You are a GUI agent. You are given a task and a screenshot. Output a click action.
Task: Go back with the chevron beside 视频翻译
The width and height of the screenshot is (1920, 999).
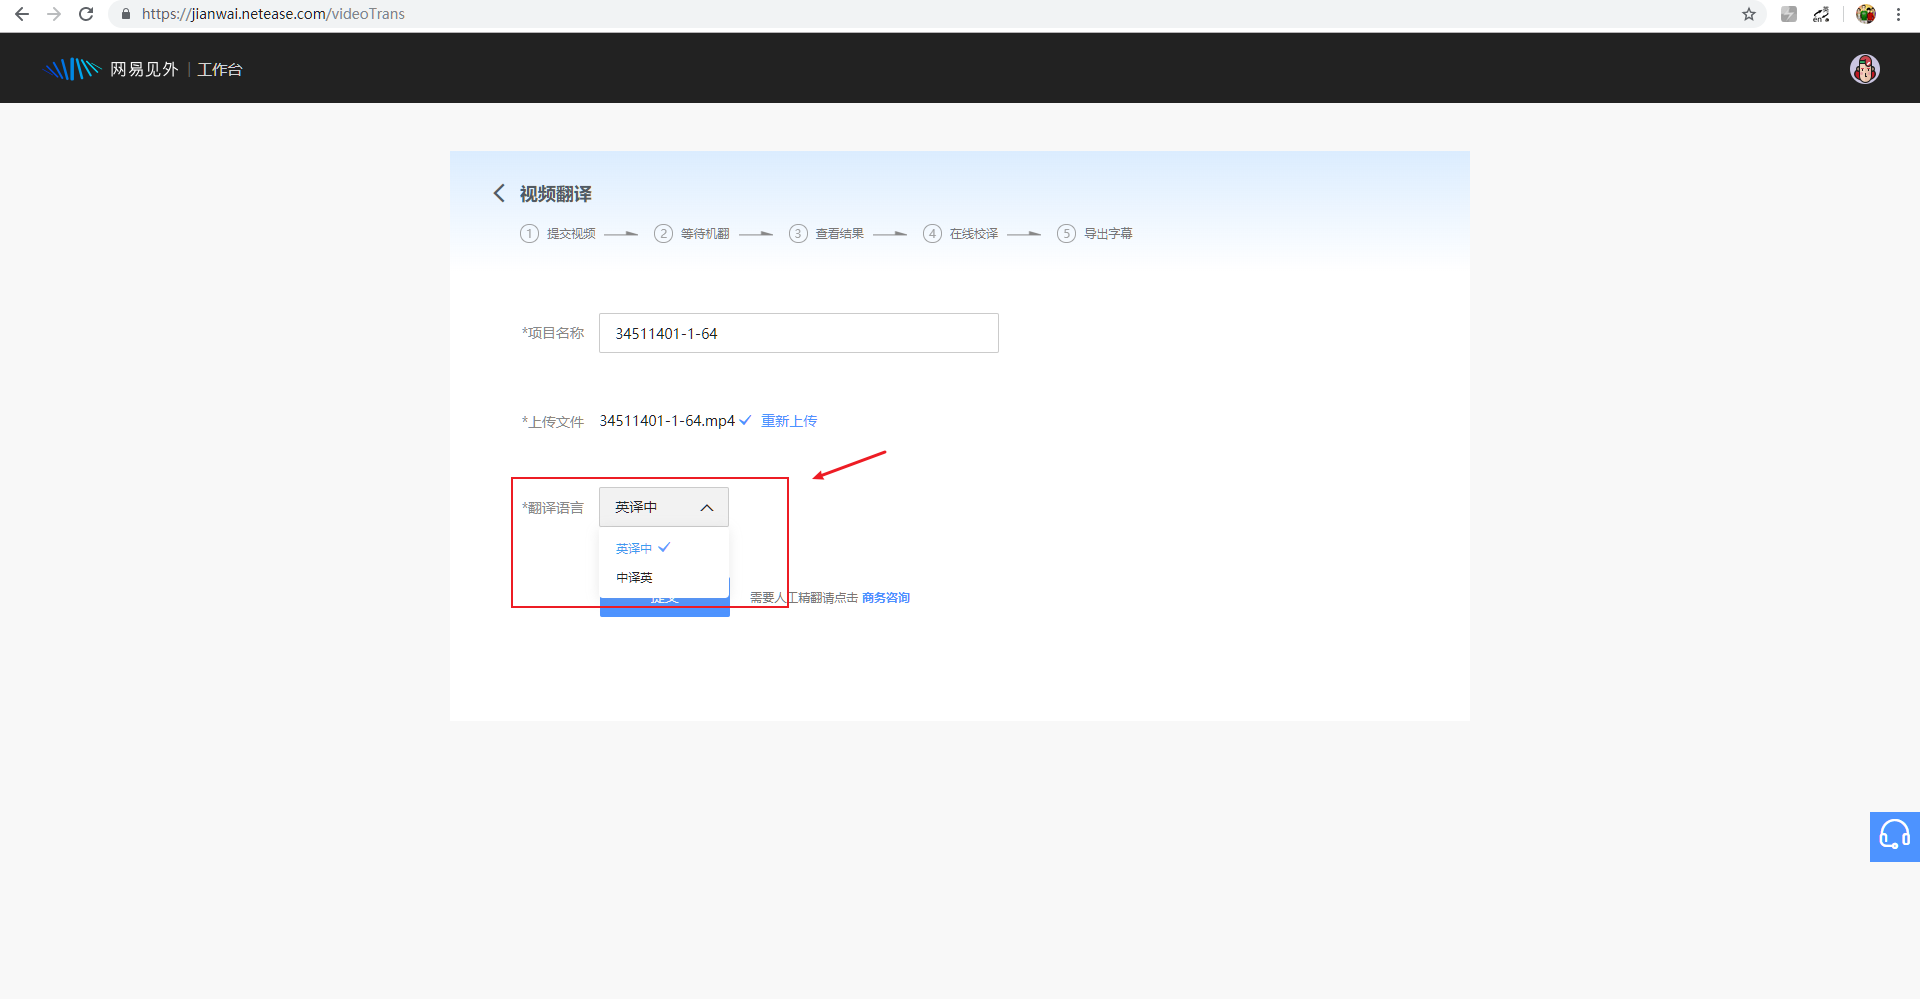[x=499, y=193]
